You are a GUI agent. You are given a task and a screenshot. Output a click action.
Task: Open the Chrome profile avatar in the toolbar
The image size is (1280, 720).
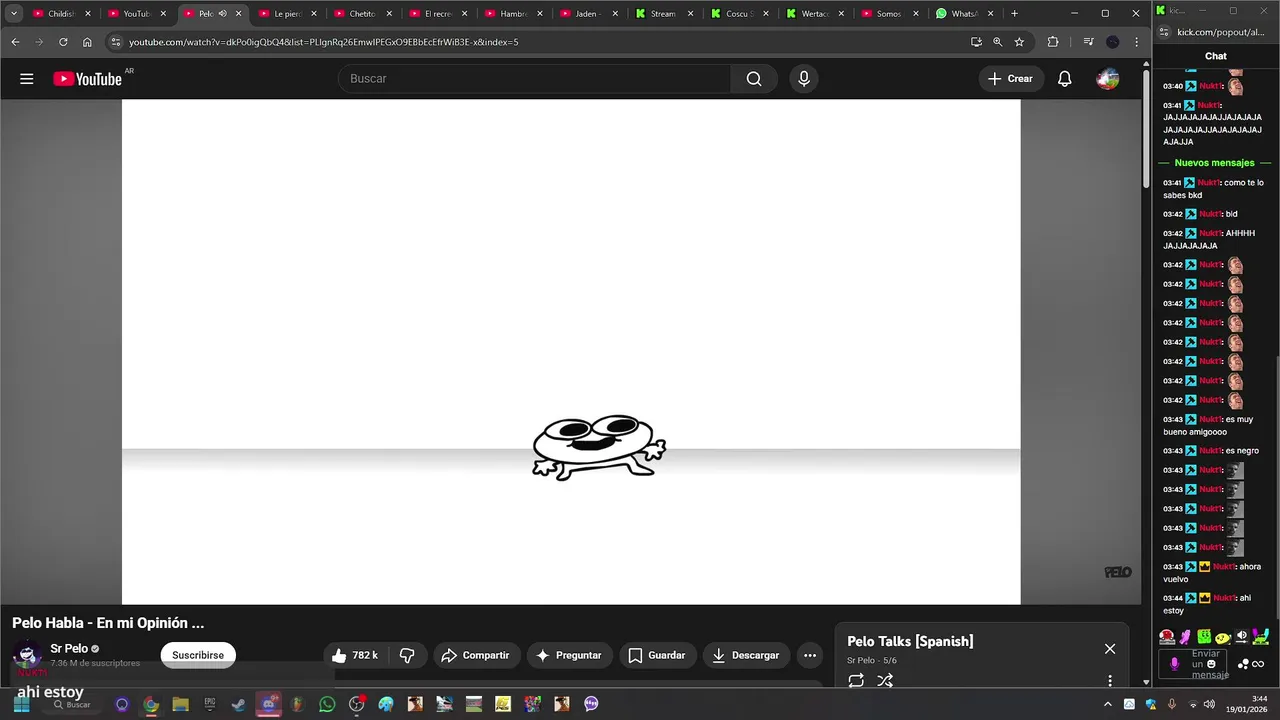click(x=1113, y=42)
